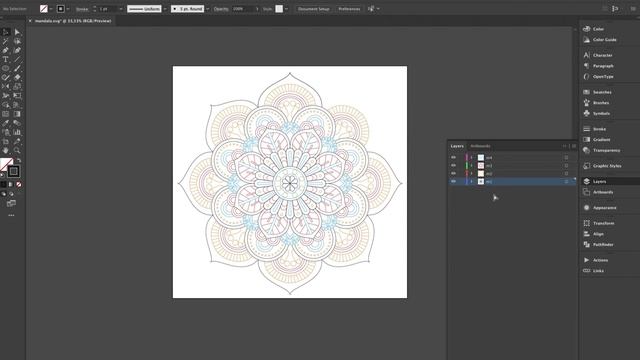Hide the layer with red color bar
This screenshot has width=640, height=360.
pos(453,173)
